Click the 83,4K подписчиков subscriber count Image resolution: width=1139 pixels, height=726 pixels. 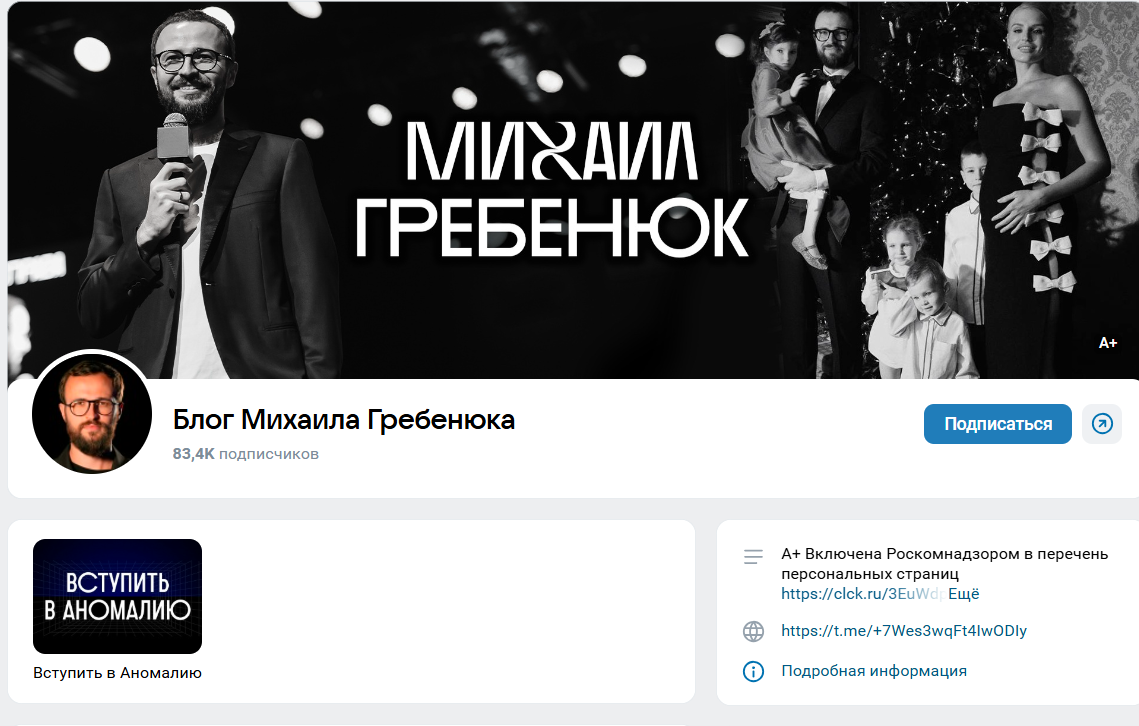[x=246, y=453]
